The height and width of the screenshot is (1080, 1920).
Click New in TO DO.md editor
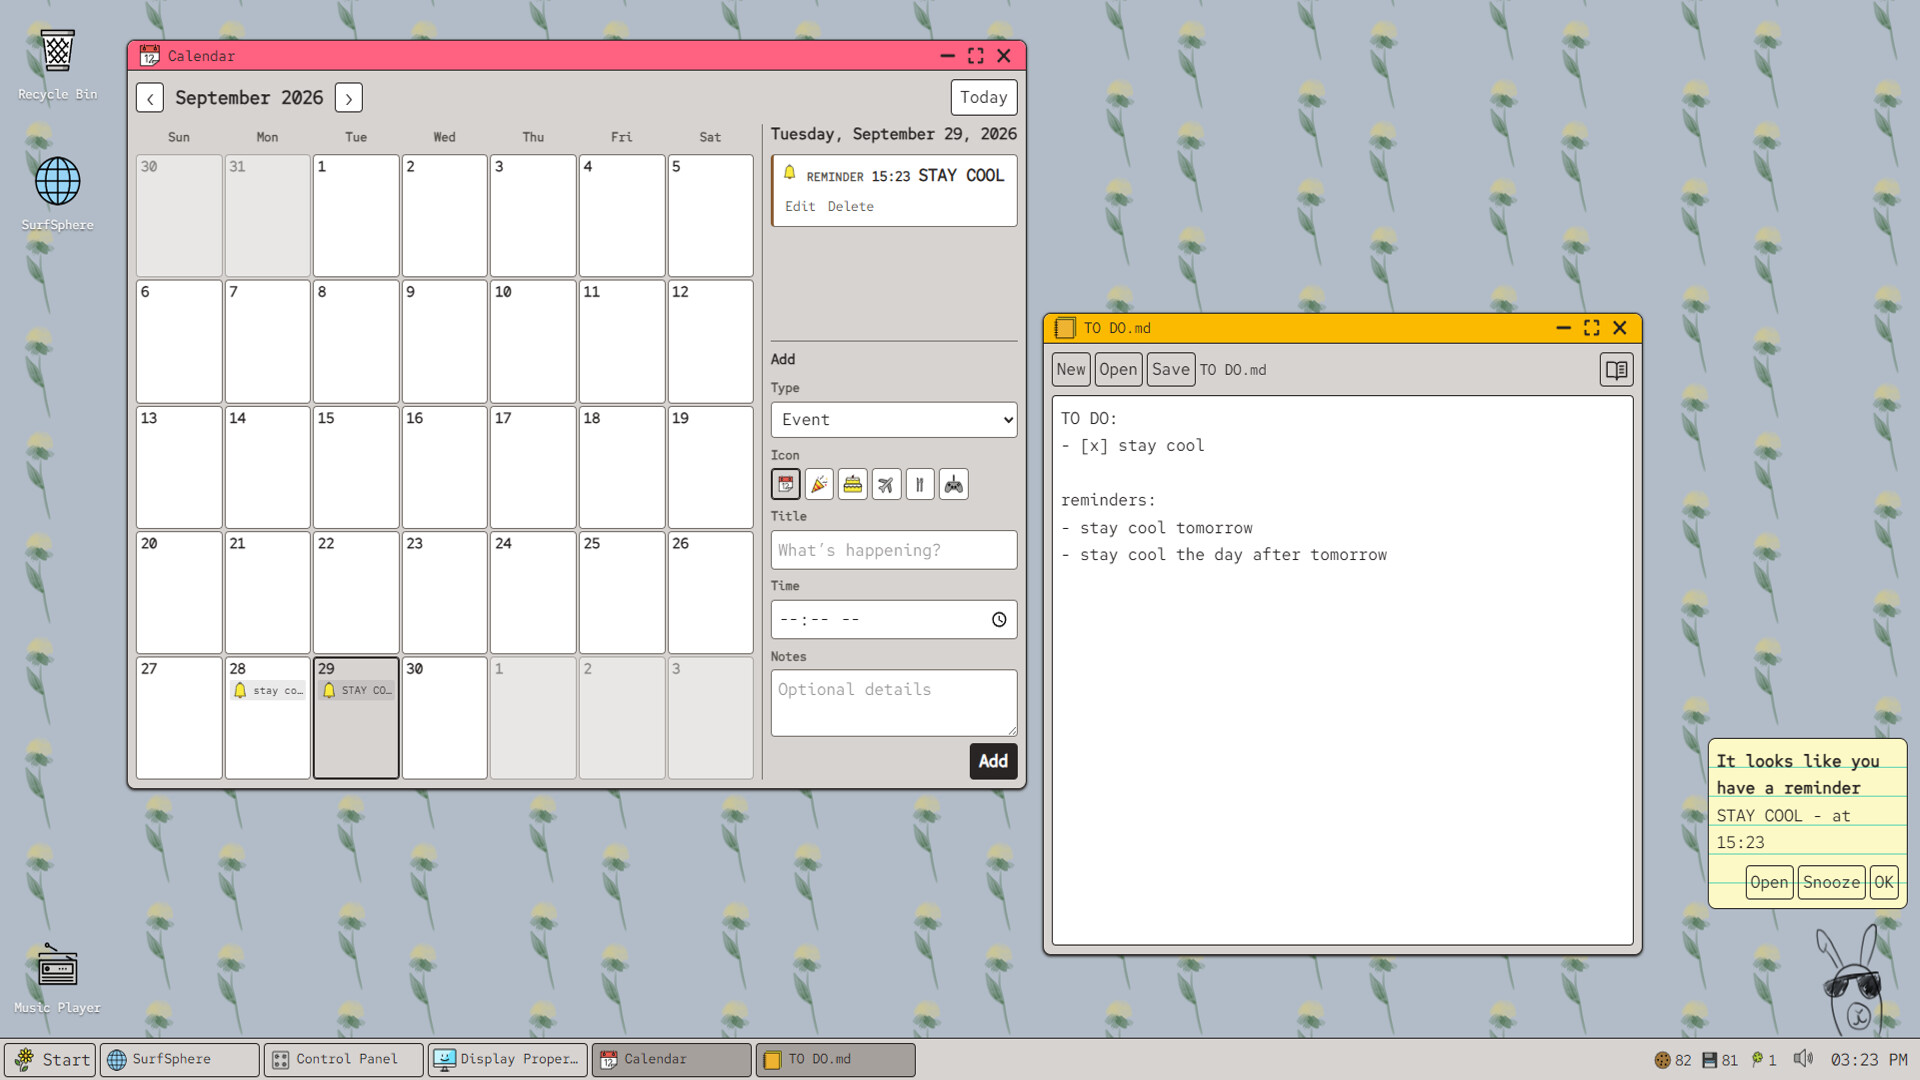point(1070,370)
